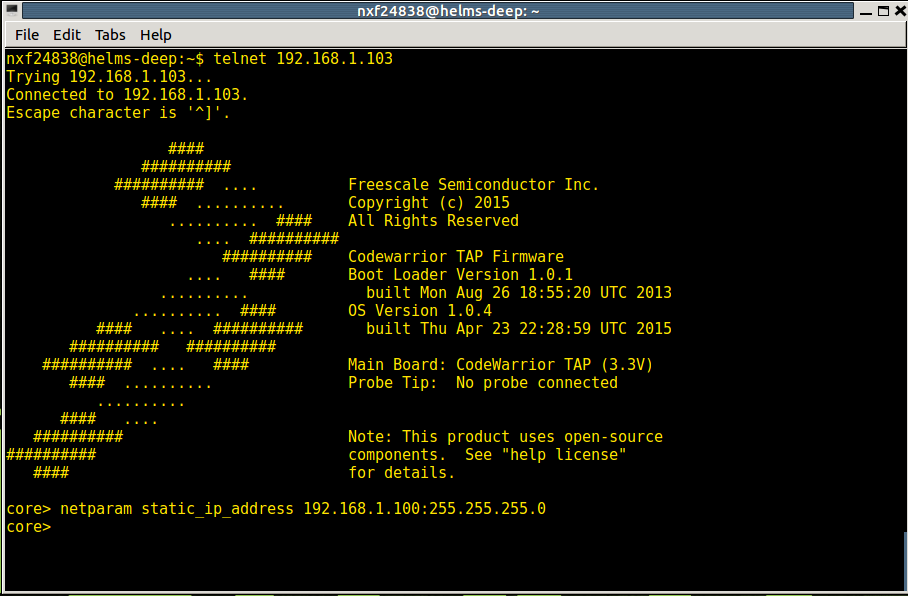Click the title bar text nxf24838@helms-deep: ~
The height and width of the screenshot is (596, 908).
pos(448,10)
